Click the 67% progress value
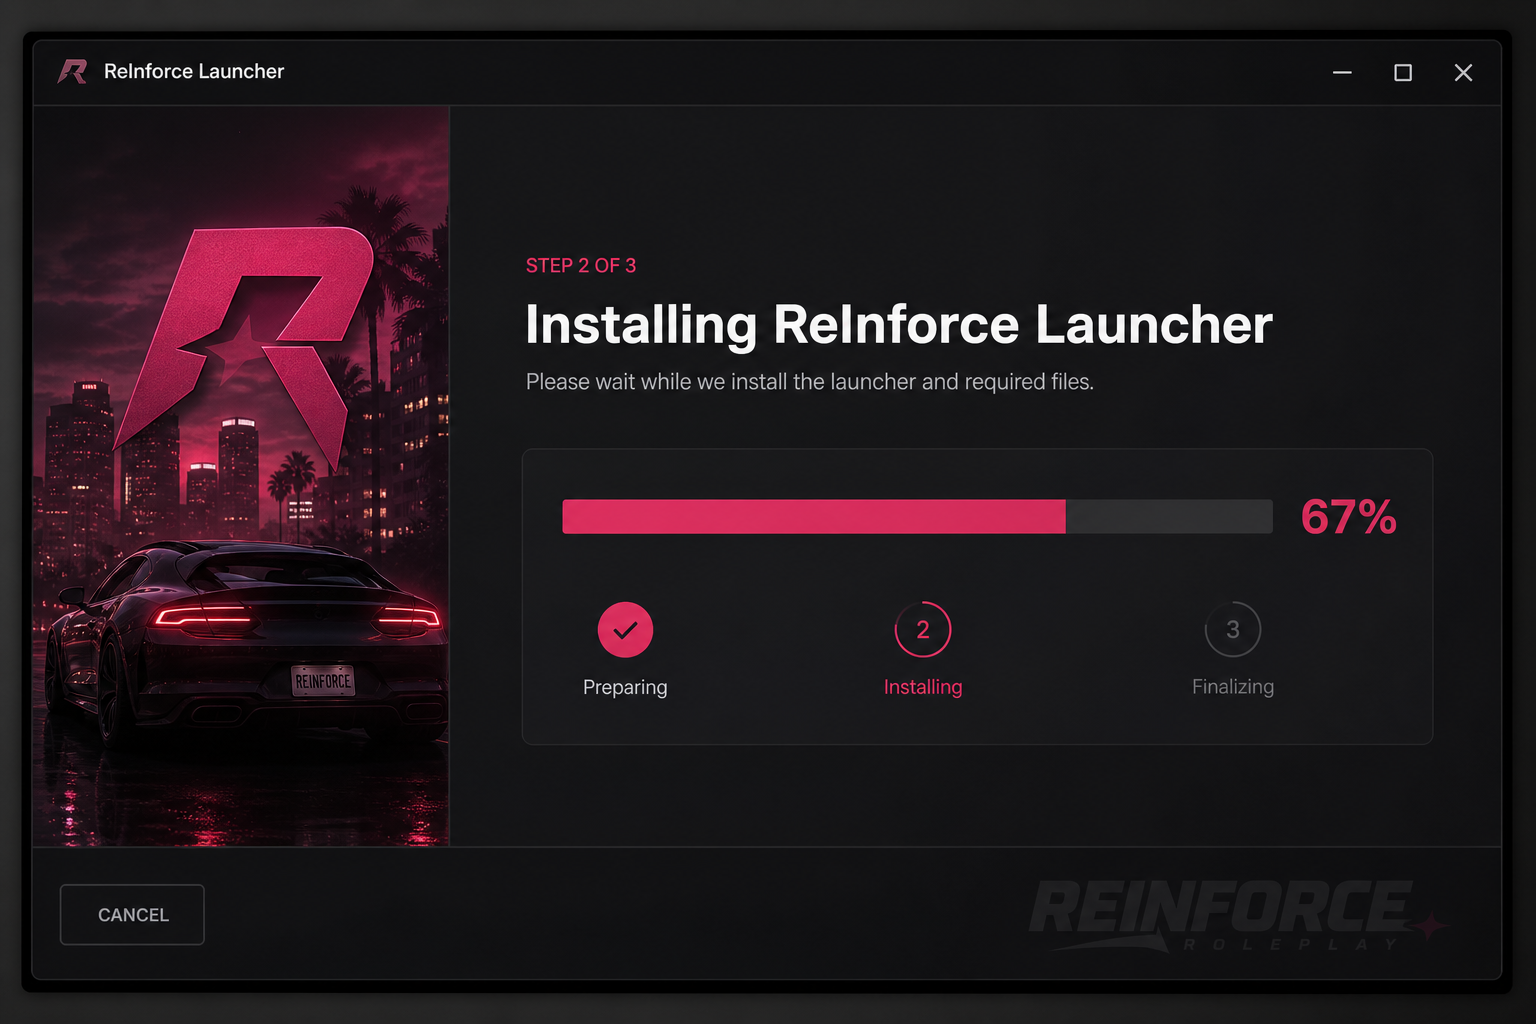This screenshot has height=1024, width=1536. [1348, 517]
